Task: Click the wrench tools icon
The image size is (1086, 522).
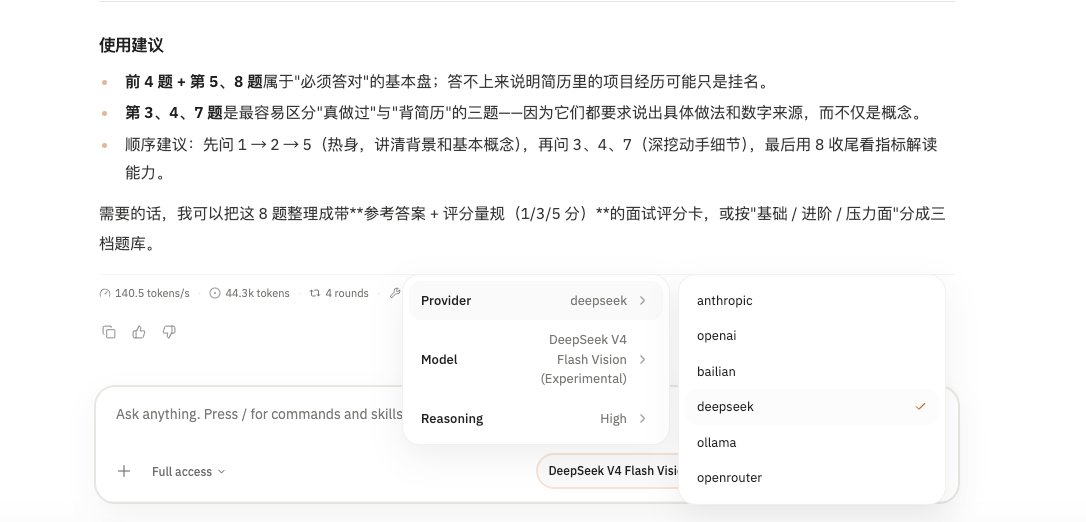Action: (x=395, y=293)
